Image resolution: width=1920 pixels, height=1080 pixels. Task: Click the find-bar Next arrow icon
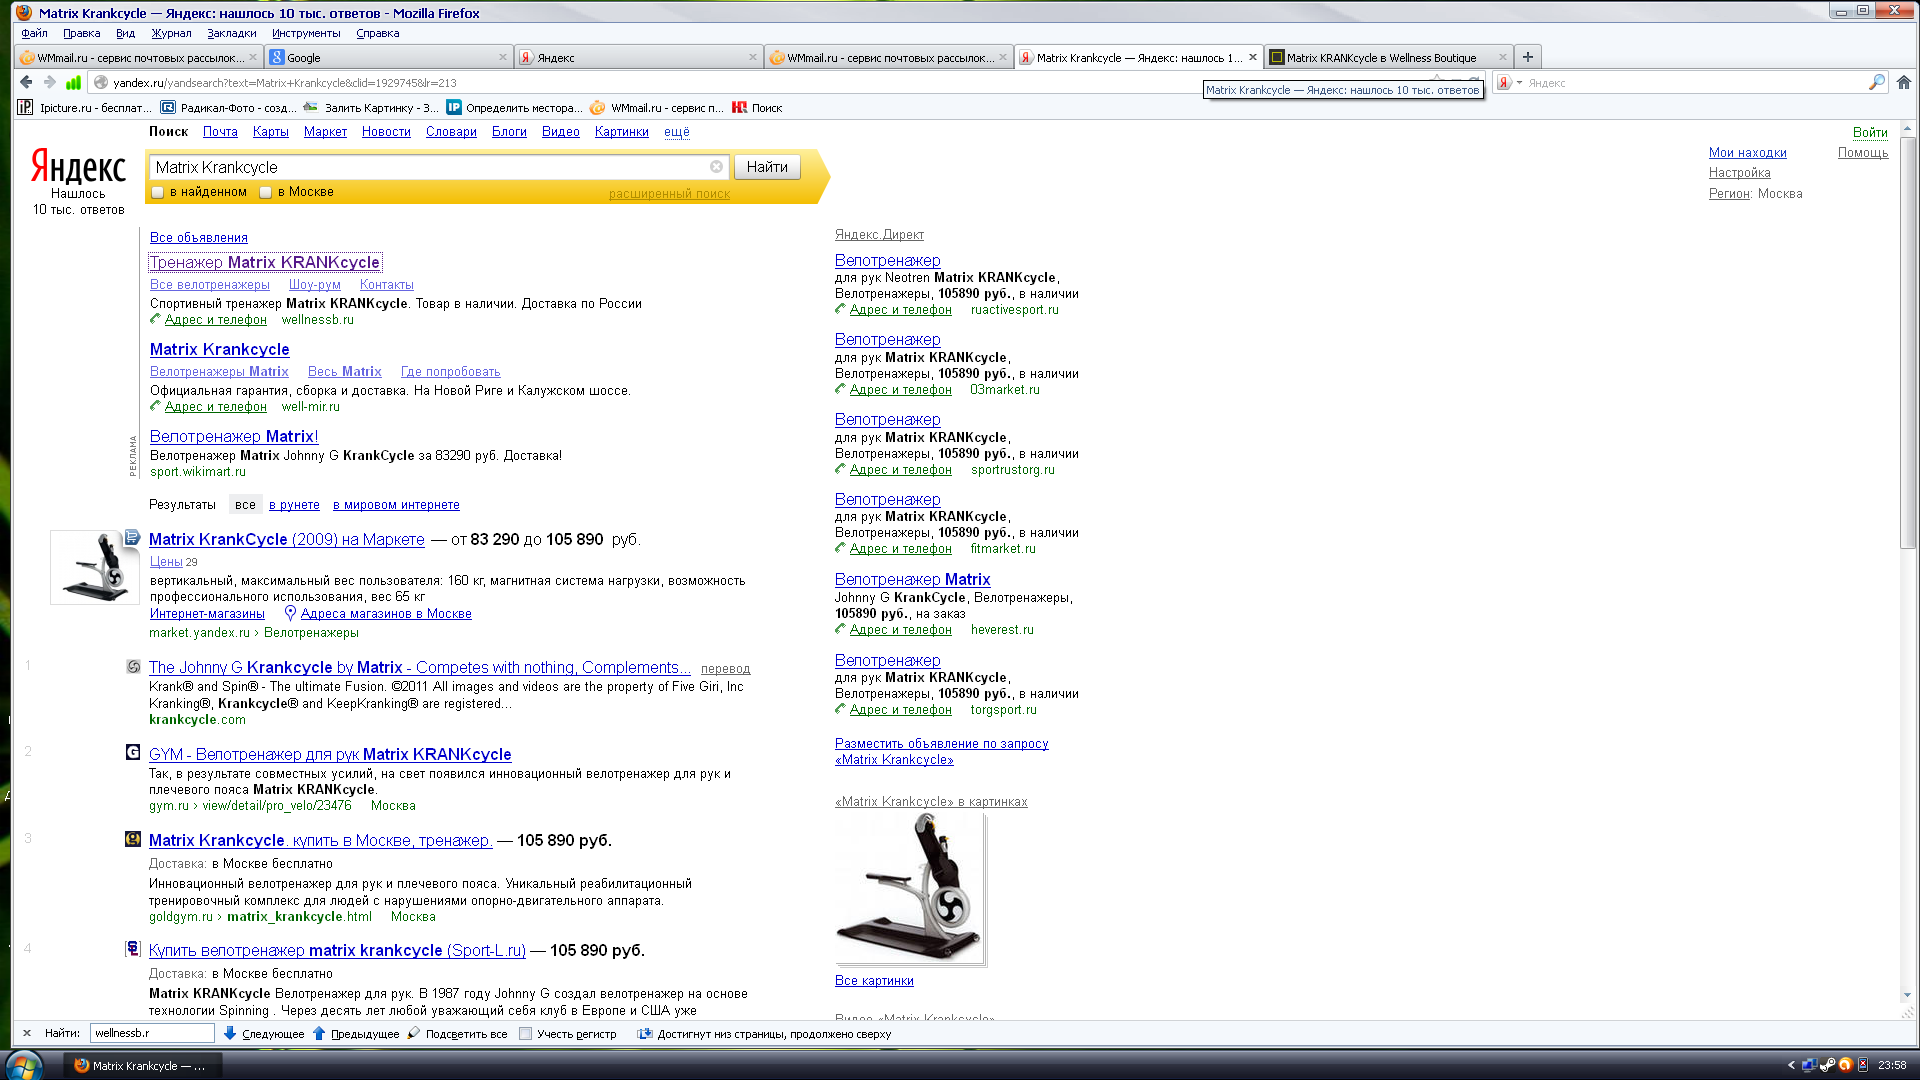click(x=230, y=1033)
